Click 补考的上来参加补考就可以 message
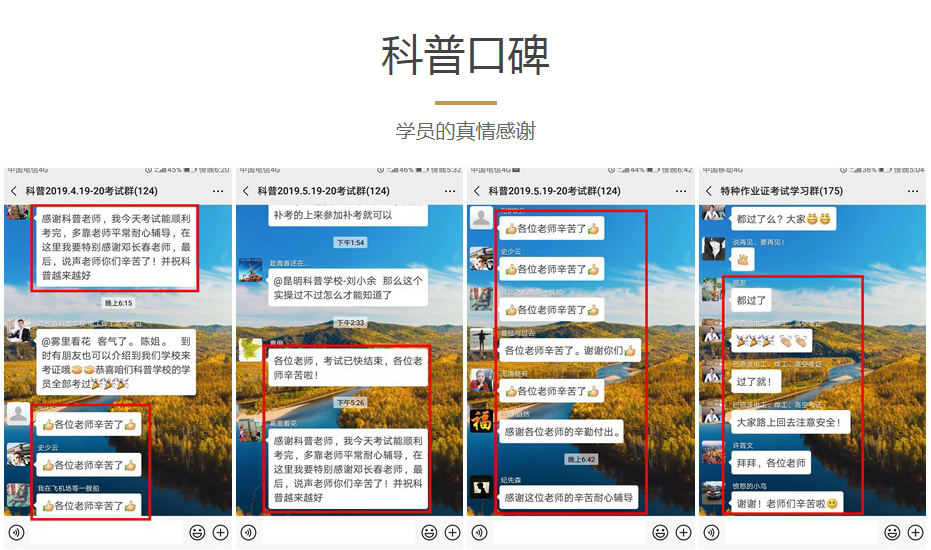The height and width of the screenshot is (550, 931). tap(348, 215)
